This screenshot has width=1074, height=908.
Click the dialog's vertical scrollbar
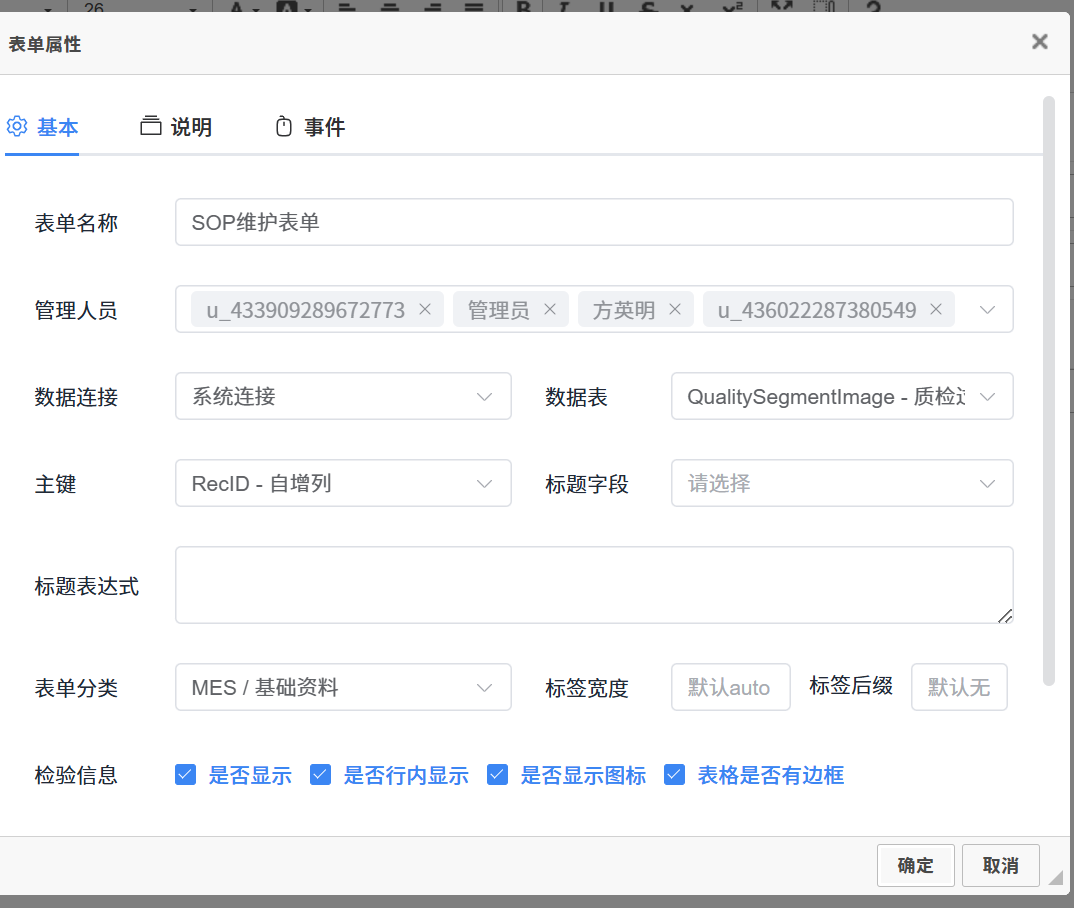(1048, 390)
